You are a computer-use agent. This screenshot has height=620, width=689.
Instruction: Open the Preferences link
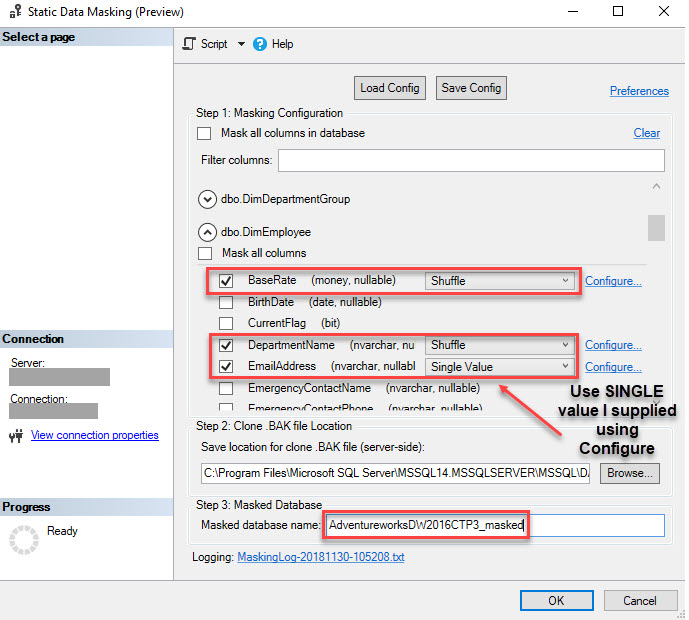coord(639,91)
